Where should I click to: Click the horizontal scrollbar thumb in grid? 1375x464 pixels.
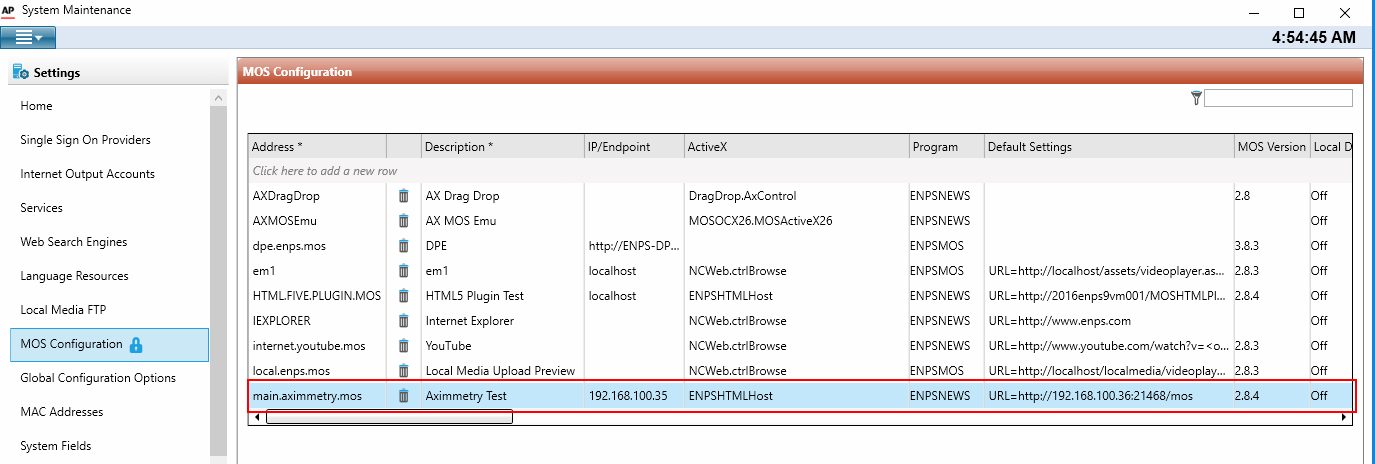coord(388,417)
